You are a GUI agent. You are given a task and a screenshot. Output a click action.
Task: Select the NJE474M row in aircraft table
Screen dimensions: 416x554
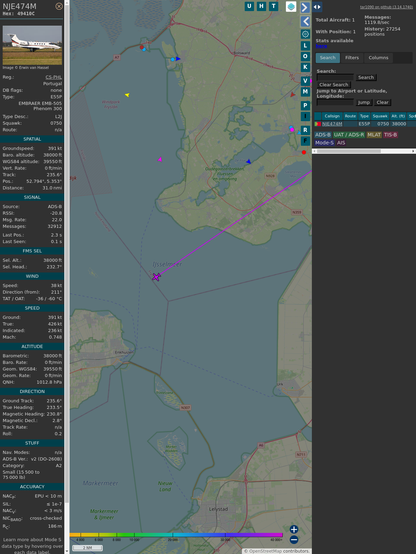pyautogui.click(x=365, y=124)
